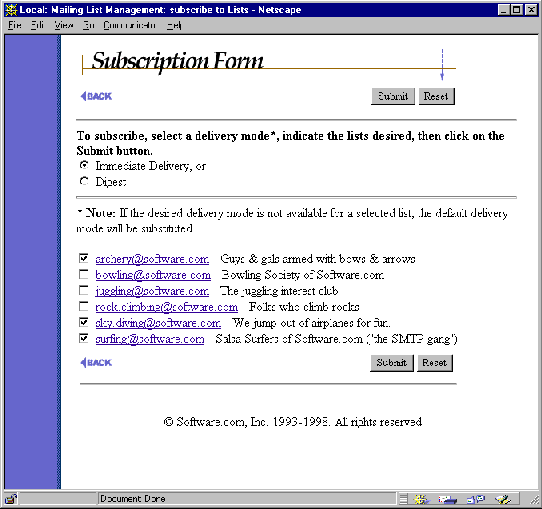Open the juggling@software.com link

click(x=152, y=291)
